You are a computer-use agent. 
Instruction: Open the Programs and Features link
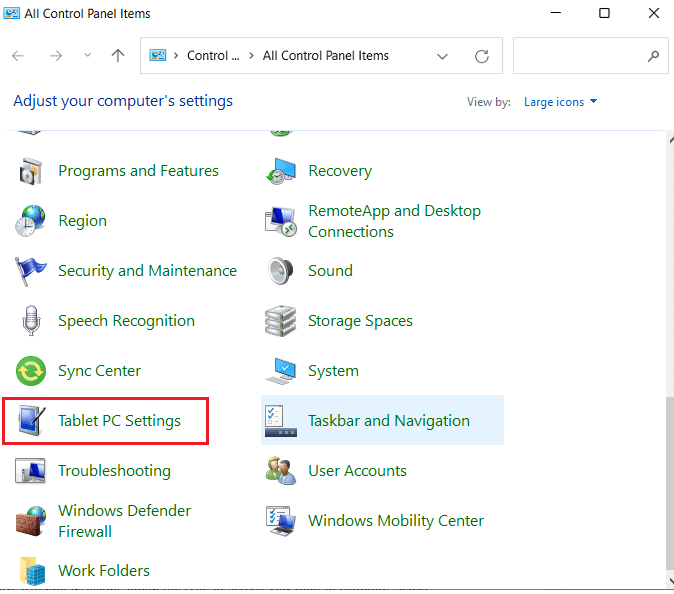tap(138, 171)
